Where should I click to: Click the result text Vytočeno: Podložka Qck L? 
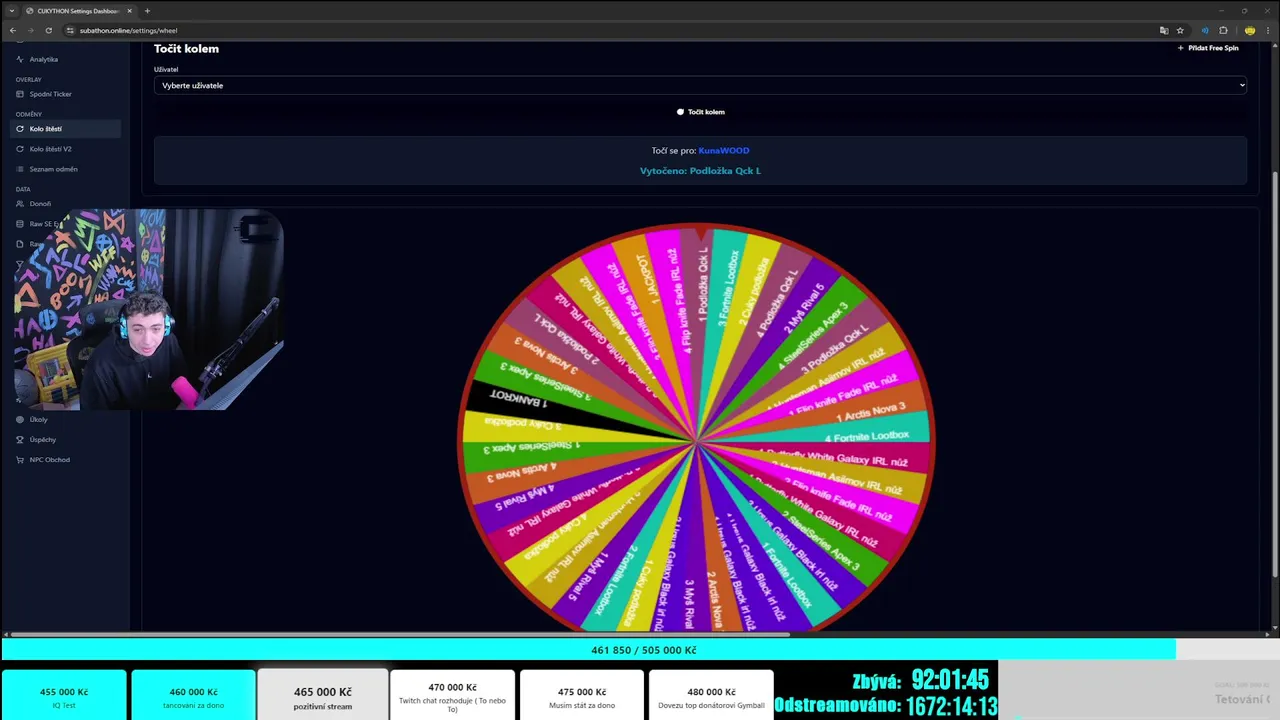point(700,171)
